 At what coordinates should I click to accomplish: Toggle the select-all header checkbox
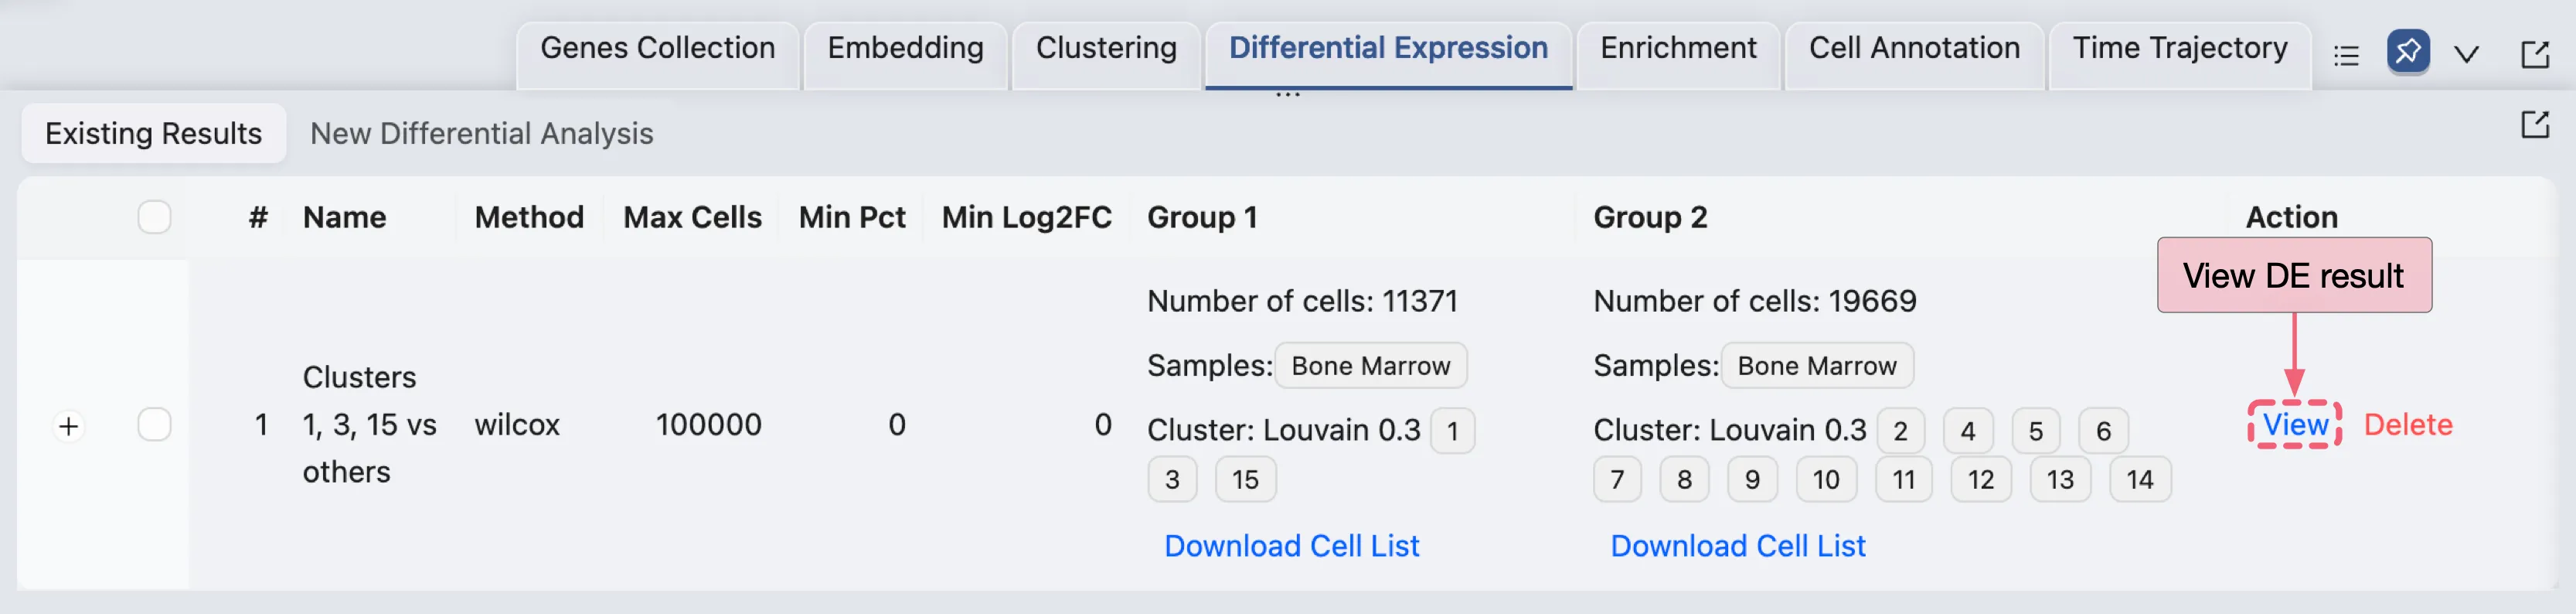[x=154, y=217]
